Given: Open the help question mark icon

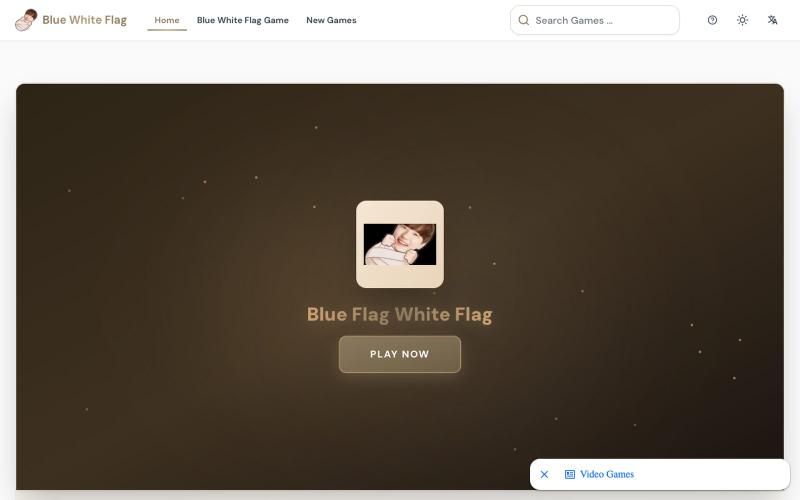Looking at the screenshot, I should [712, 20].
